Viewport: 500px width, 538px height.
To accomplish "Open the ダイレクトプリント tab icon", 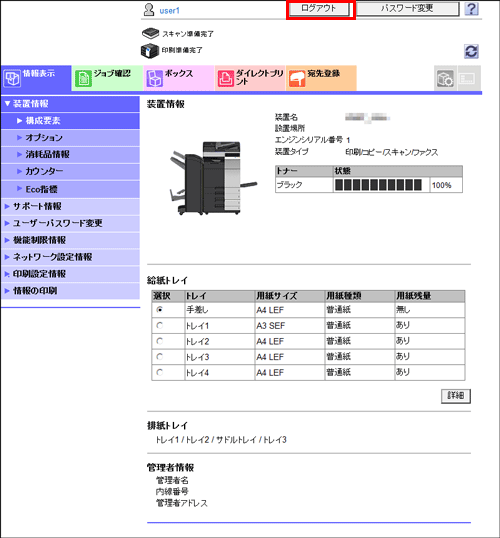I will pyautogui.click(x=225, y=79).
